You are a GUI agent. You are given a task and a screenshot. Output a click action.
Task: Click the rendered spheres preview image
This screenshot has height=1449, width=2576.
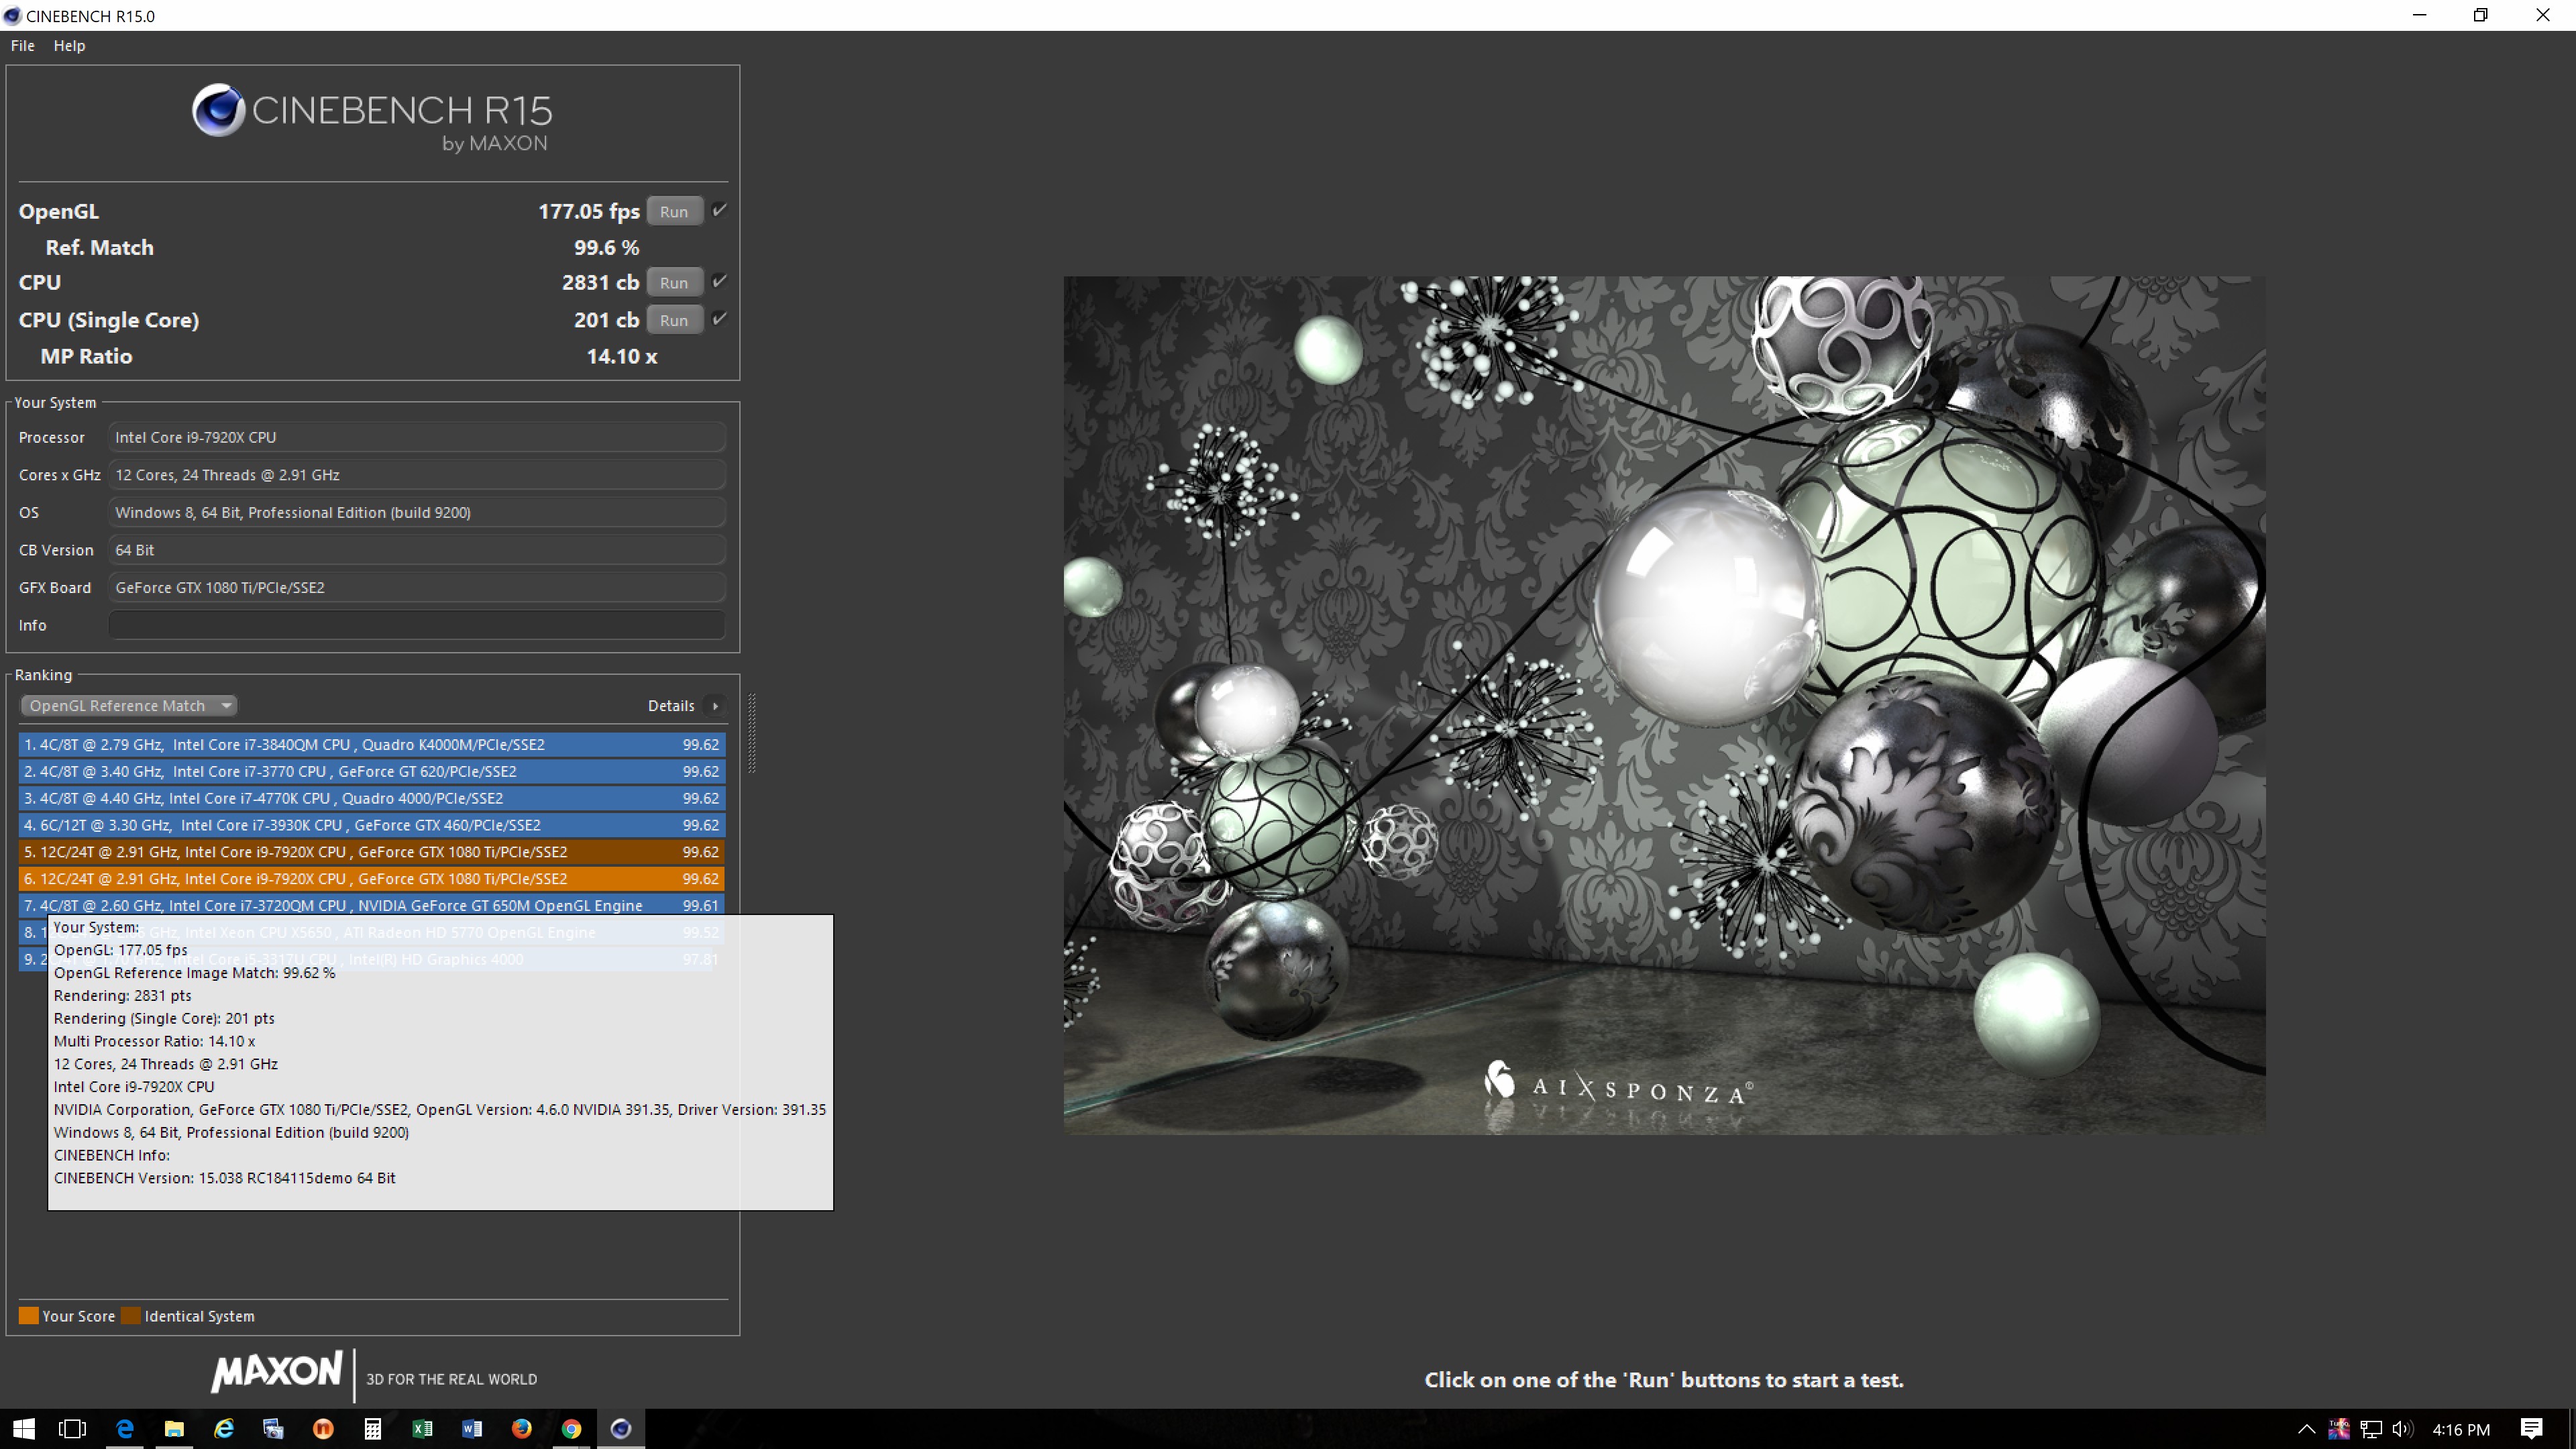coord(1664,705)
